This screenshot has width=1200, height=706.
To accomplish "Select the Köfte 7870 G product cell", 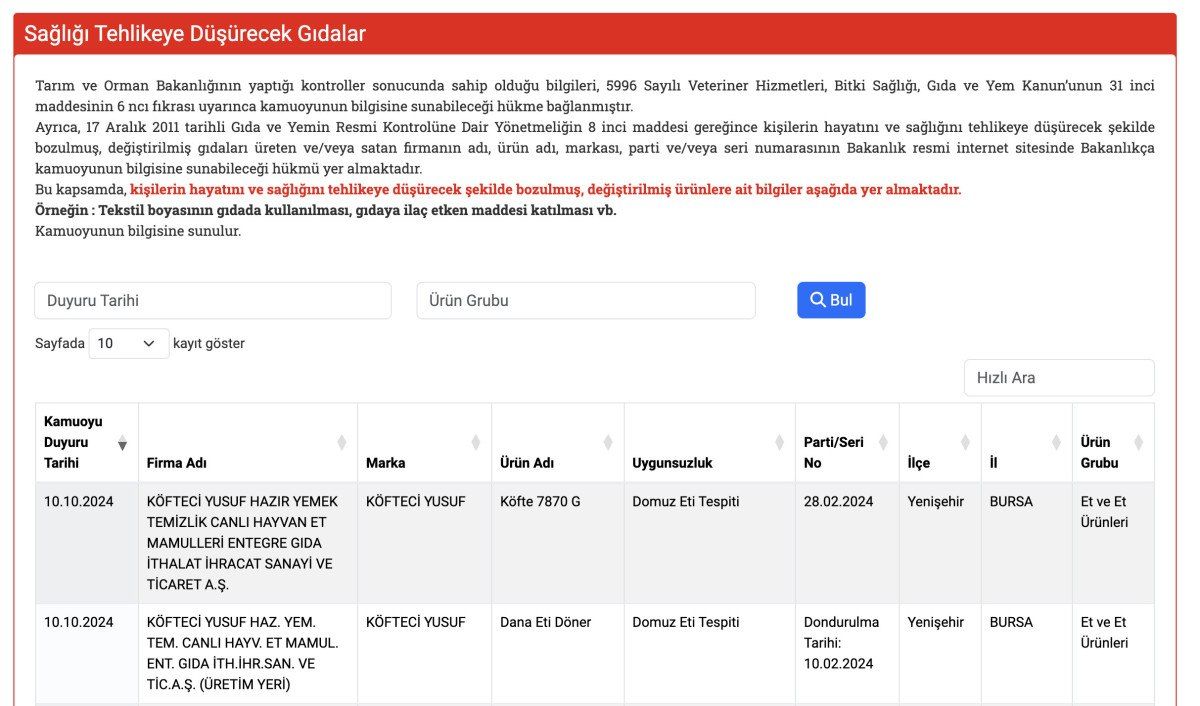I will point(540,502).
